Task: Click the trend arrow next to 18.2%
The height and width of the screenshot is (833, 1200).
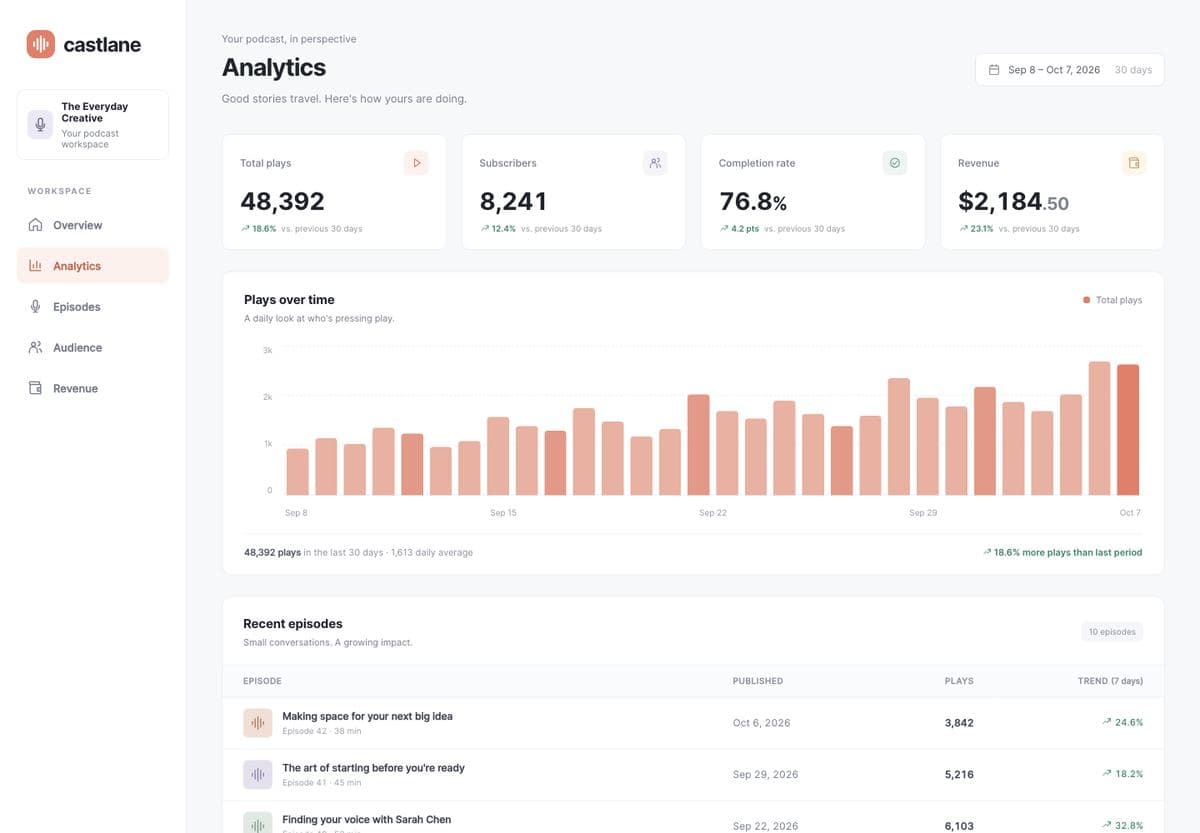Action: (x=1106, y=774)
